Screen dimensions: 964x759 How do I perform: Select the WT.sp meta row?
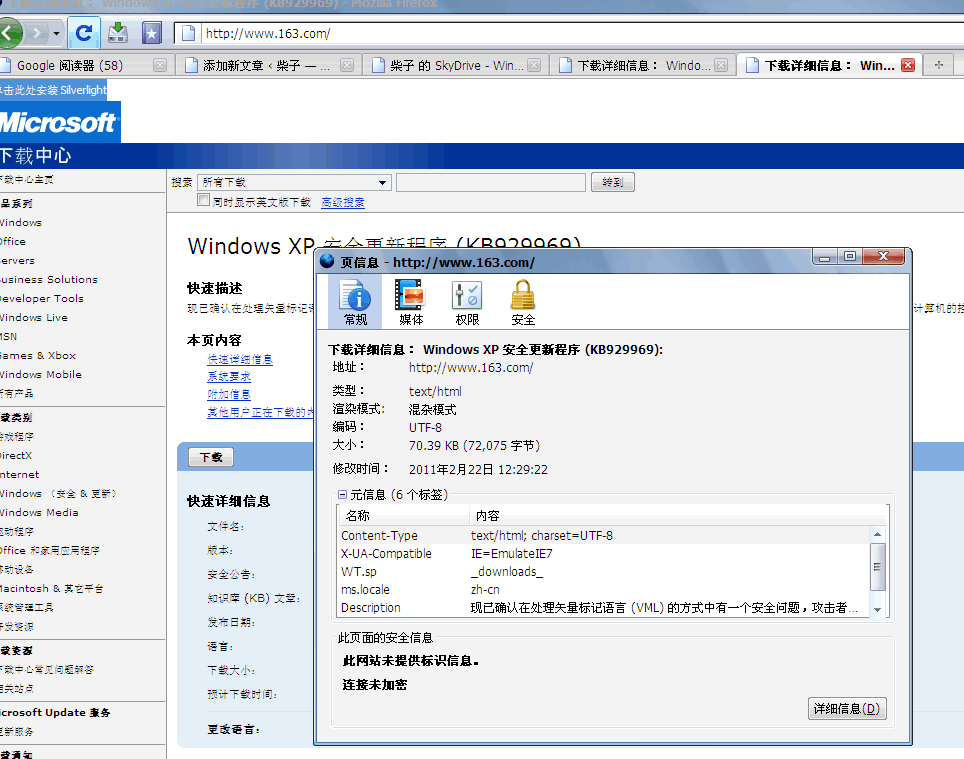(604, 572)
